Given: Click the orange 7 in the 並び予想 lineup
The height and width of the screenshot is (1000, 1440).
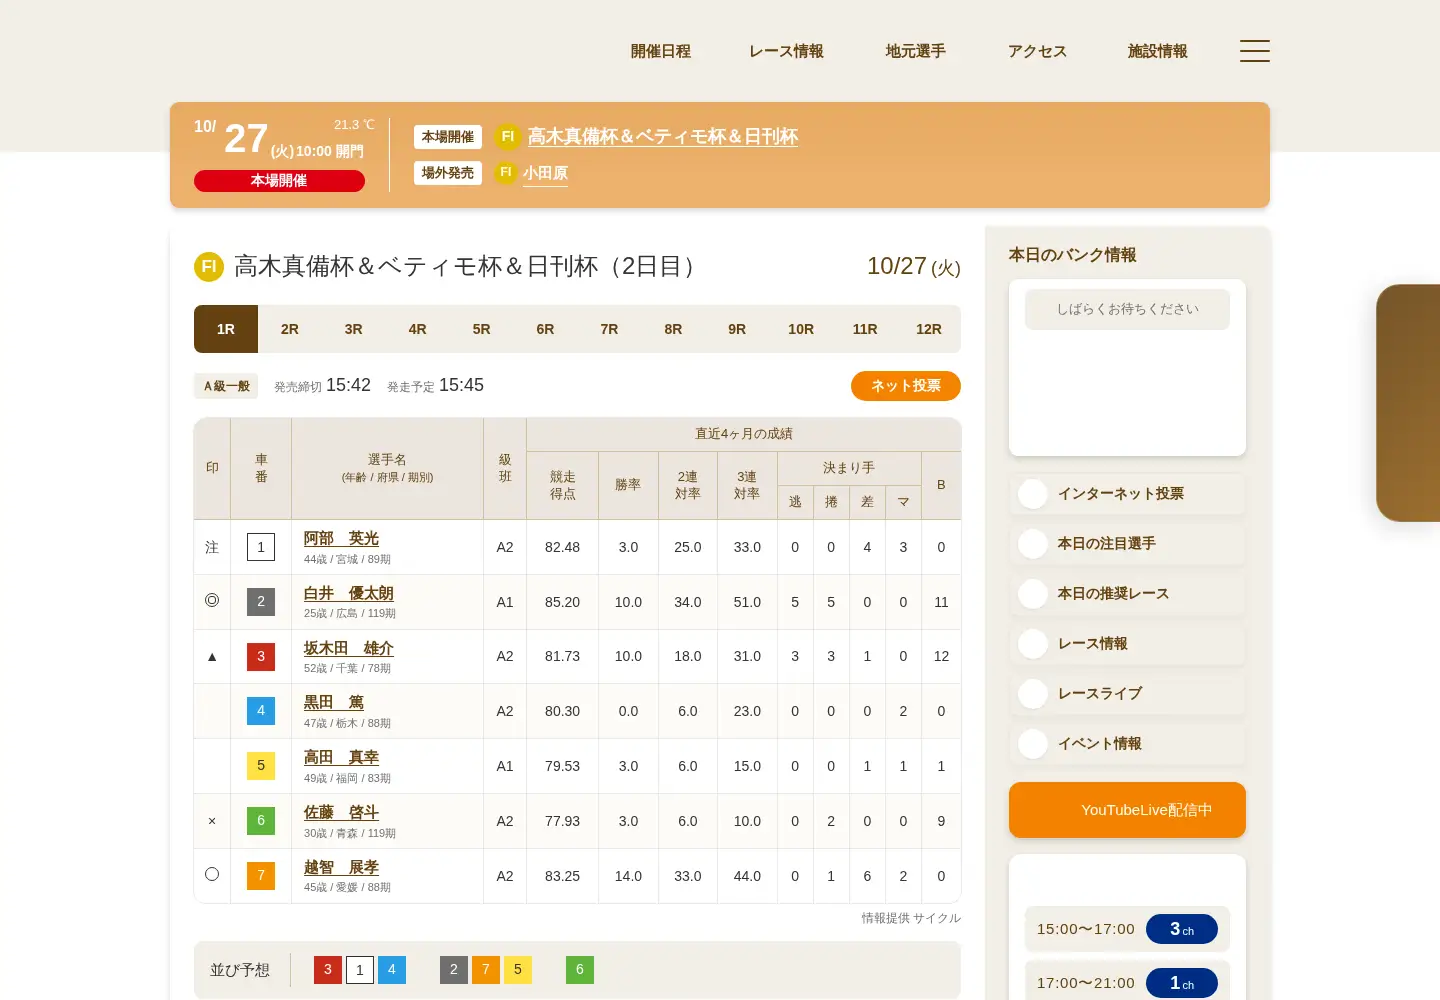Looking at the screenshot, I should coord(486,970).
